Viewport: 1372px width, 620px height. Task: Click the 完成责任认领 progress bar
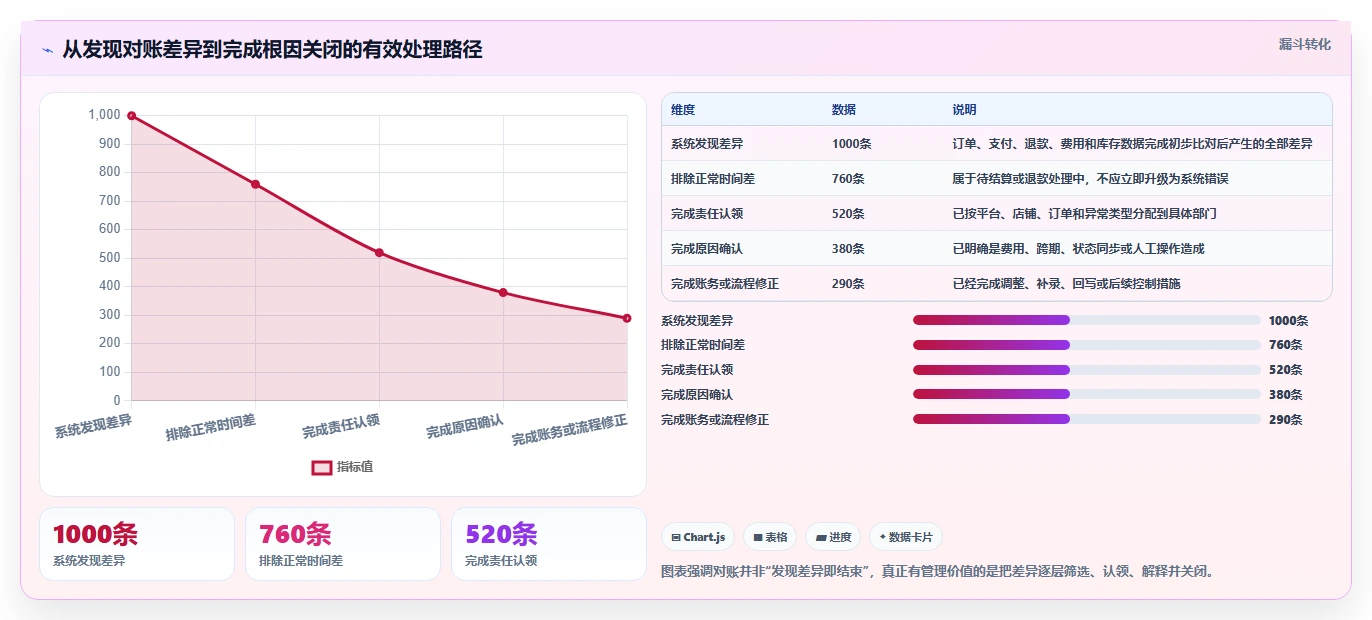(1086, 370)
